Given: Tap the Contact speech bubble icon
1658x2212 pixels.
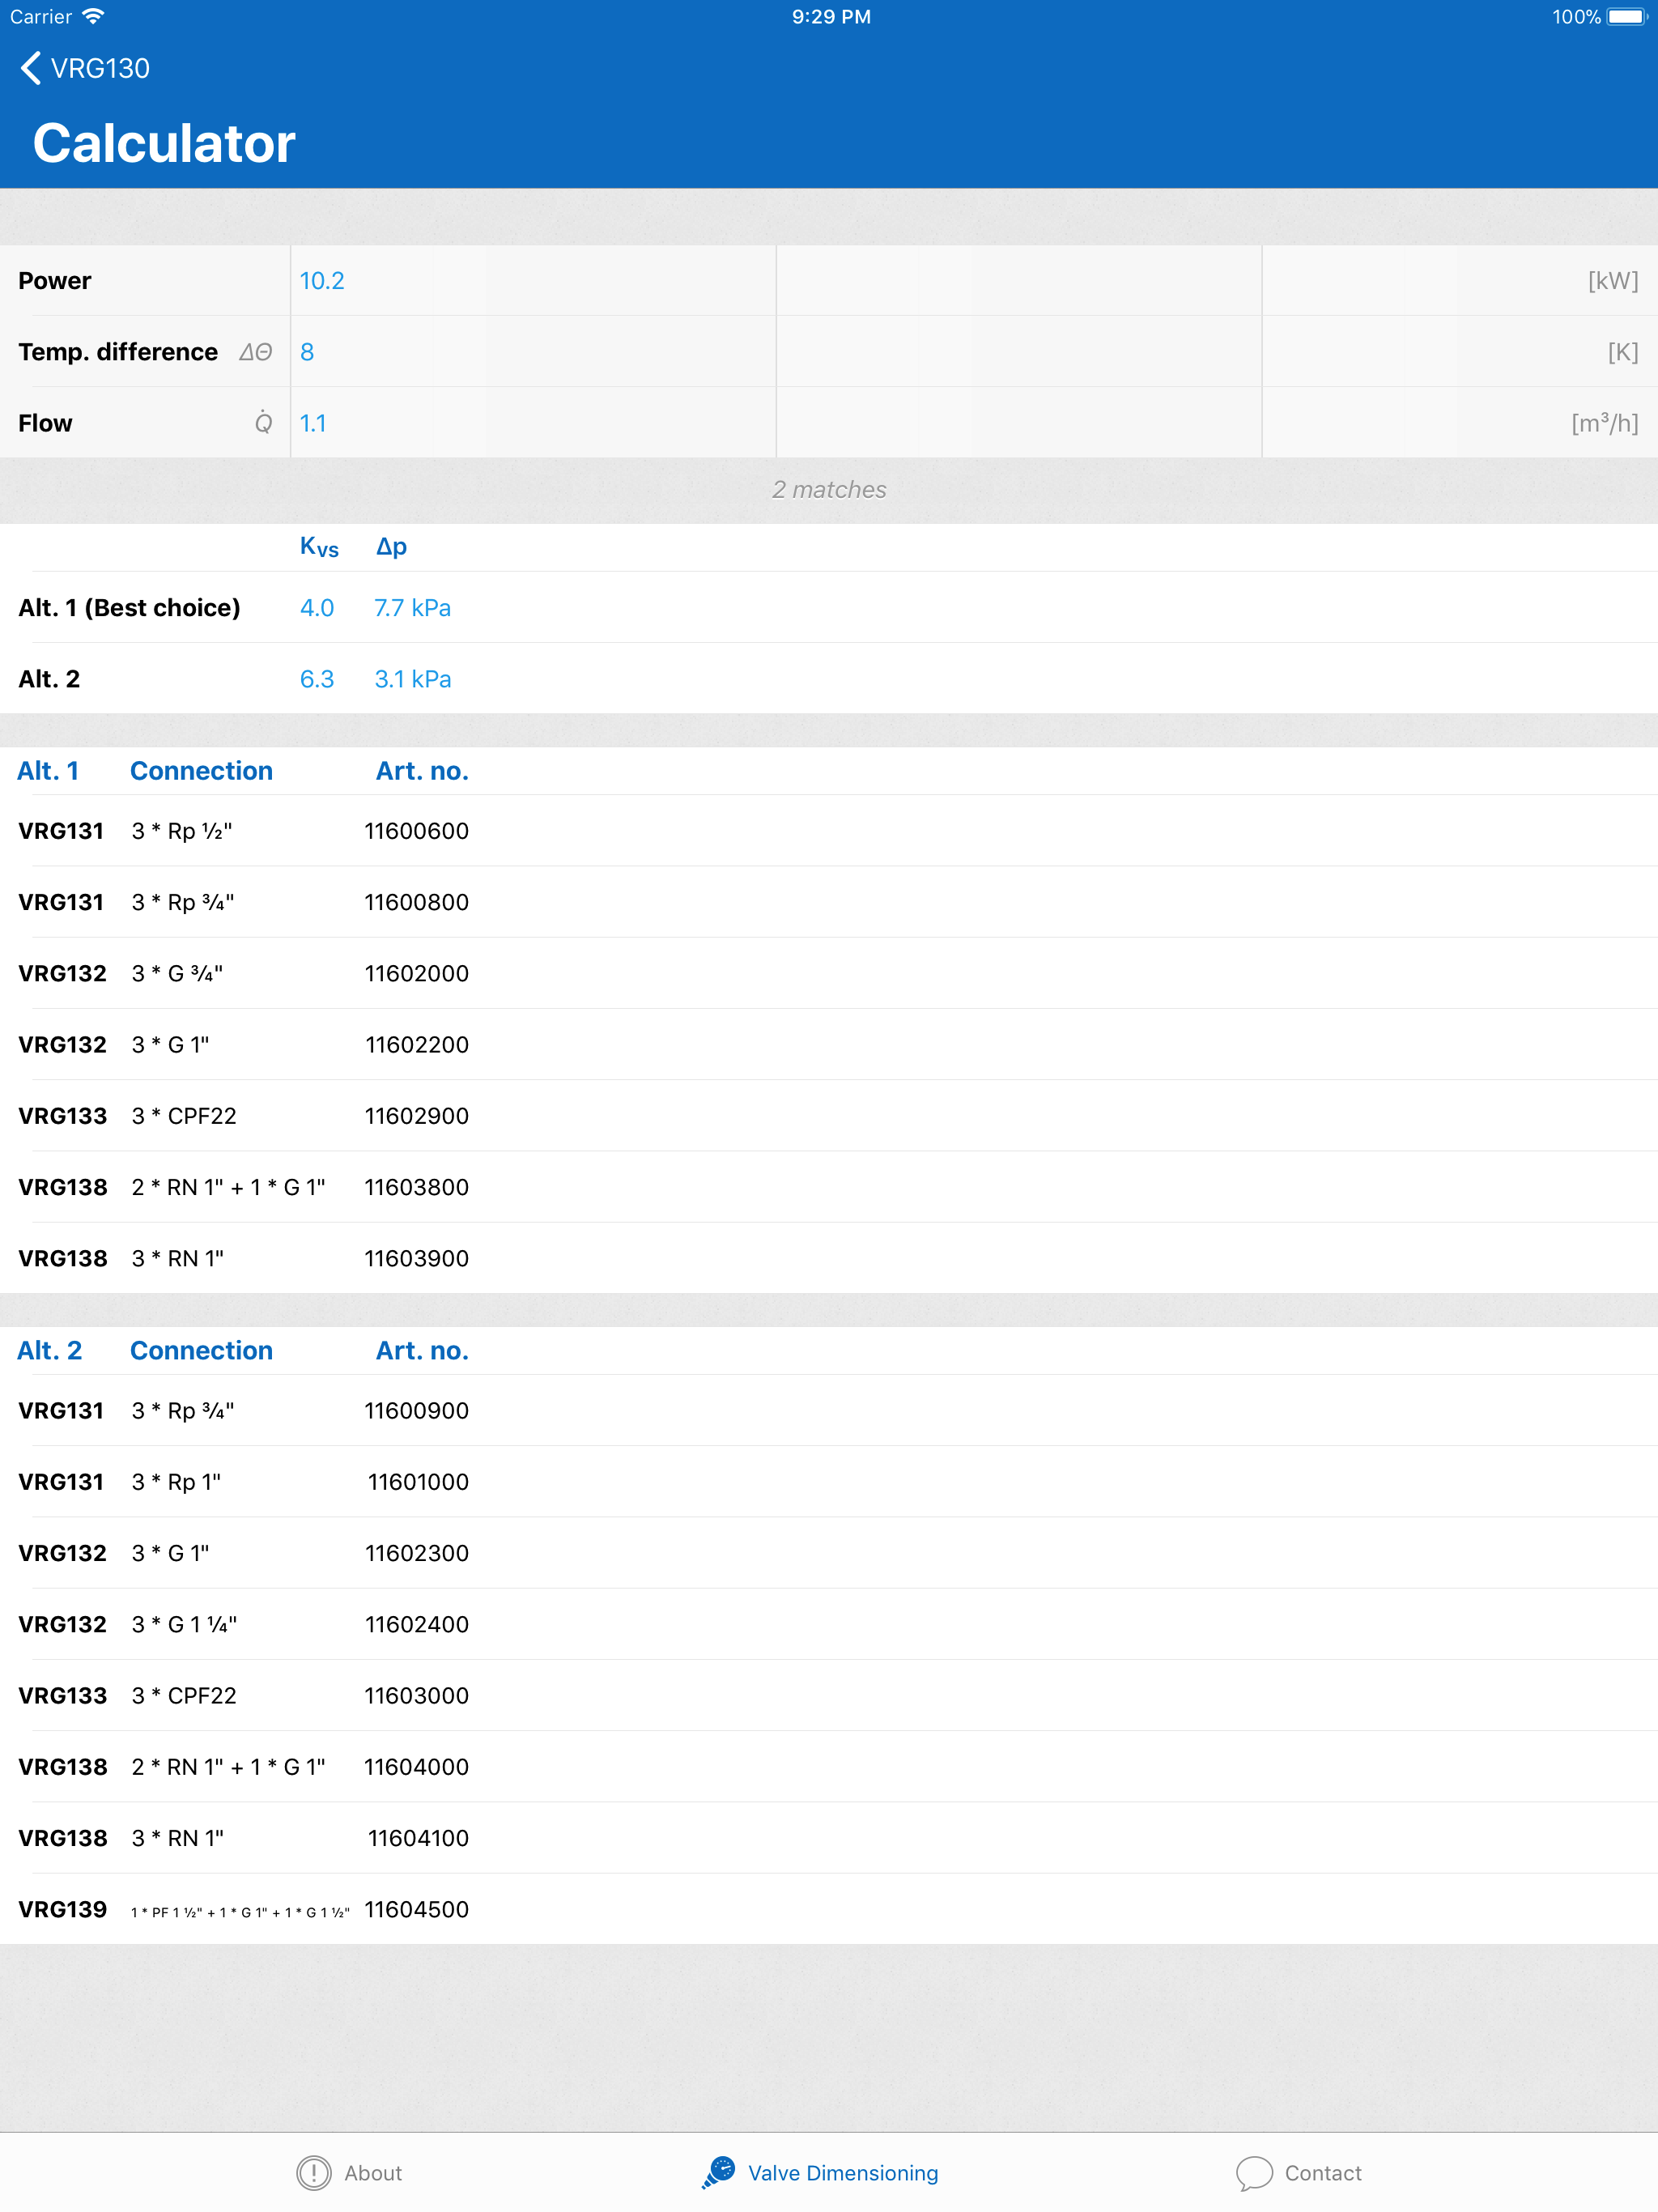Looking at the screenshot, I should pyautogui.click(x=1253, y=2172).
